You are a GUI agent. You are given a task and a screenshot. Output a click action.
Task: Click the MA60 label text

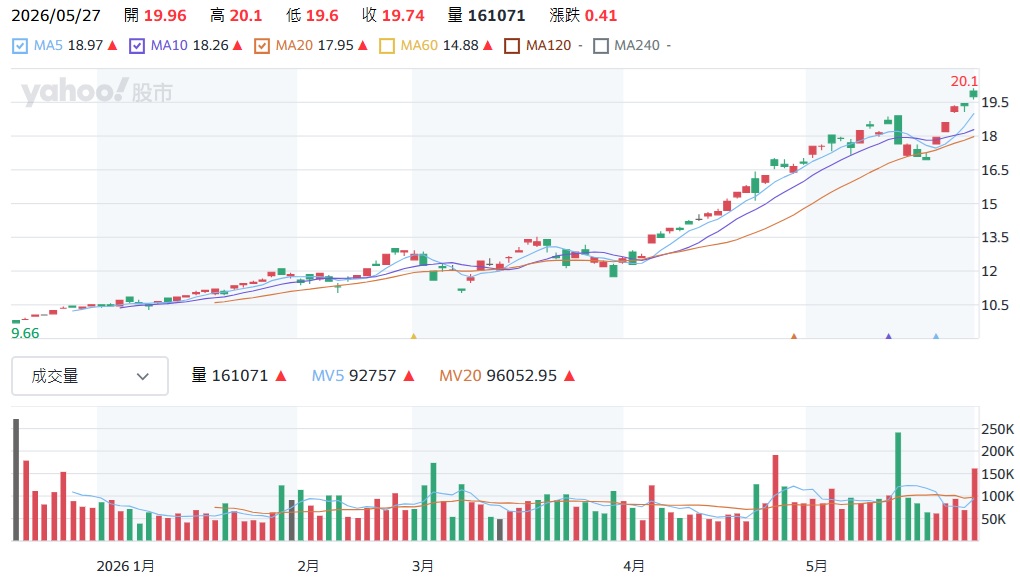click(x=420, y=46)
